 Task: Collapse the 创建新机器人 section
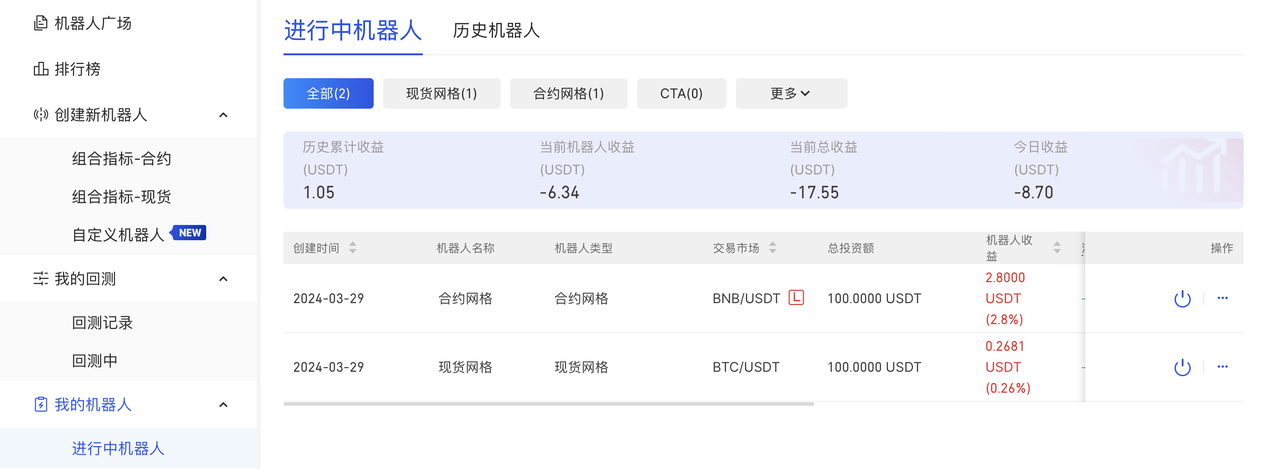coord(223,115)
